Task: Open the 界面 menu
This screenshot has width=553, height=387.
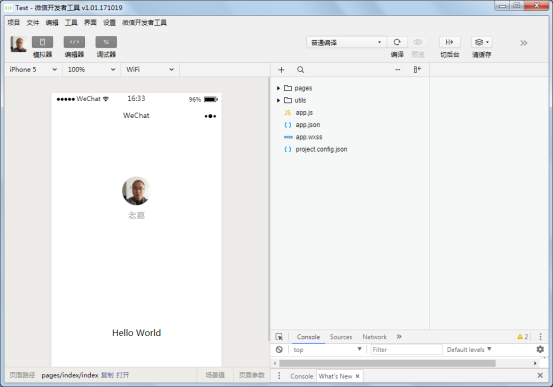Action: (x=90, y=23)
